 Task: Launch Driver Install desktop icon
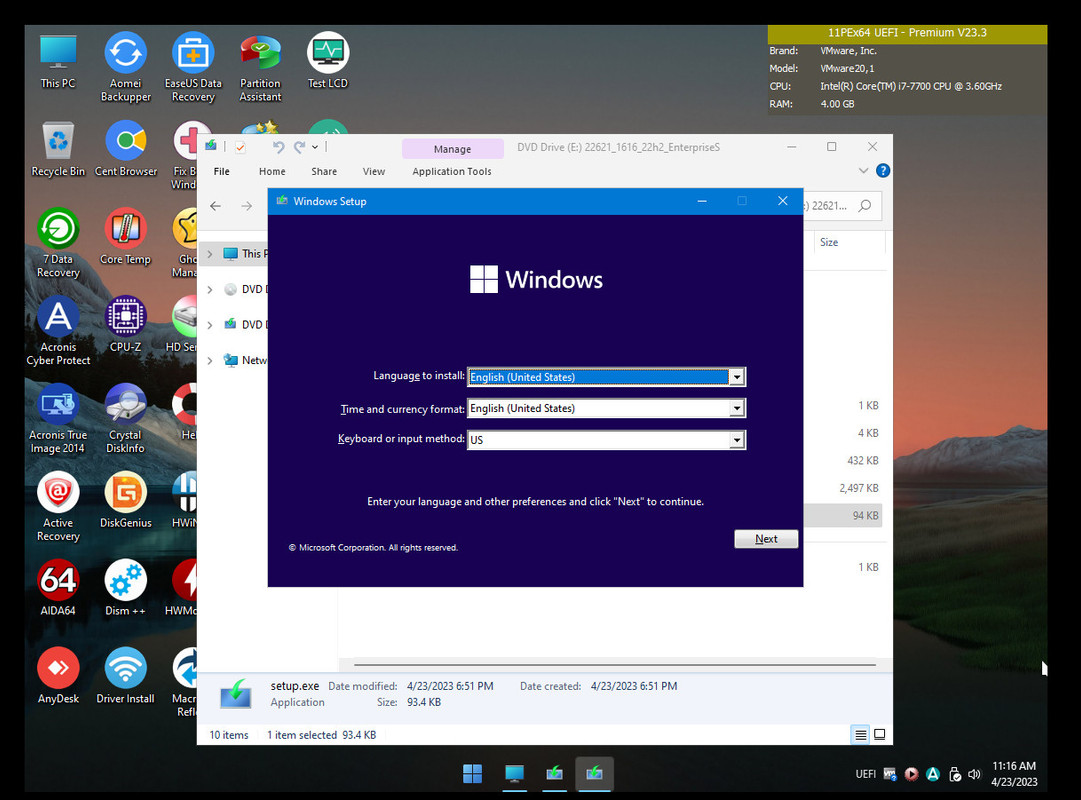(125, 676)
